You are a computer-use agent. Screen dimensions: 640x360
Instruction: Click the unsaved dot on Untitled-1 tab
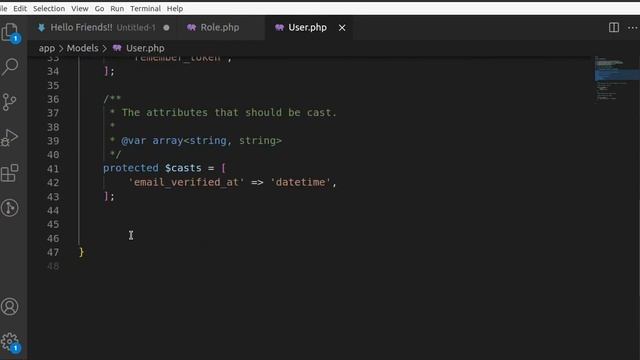click(166, 28)
